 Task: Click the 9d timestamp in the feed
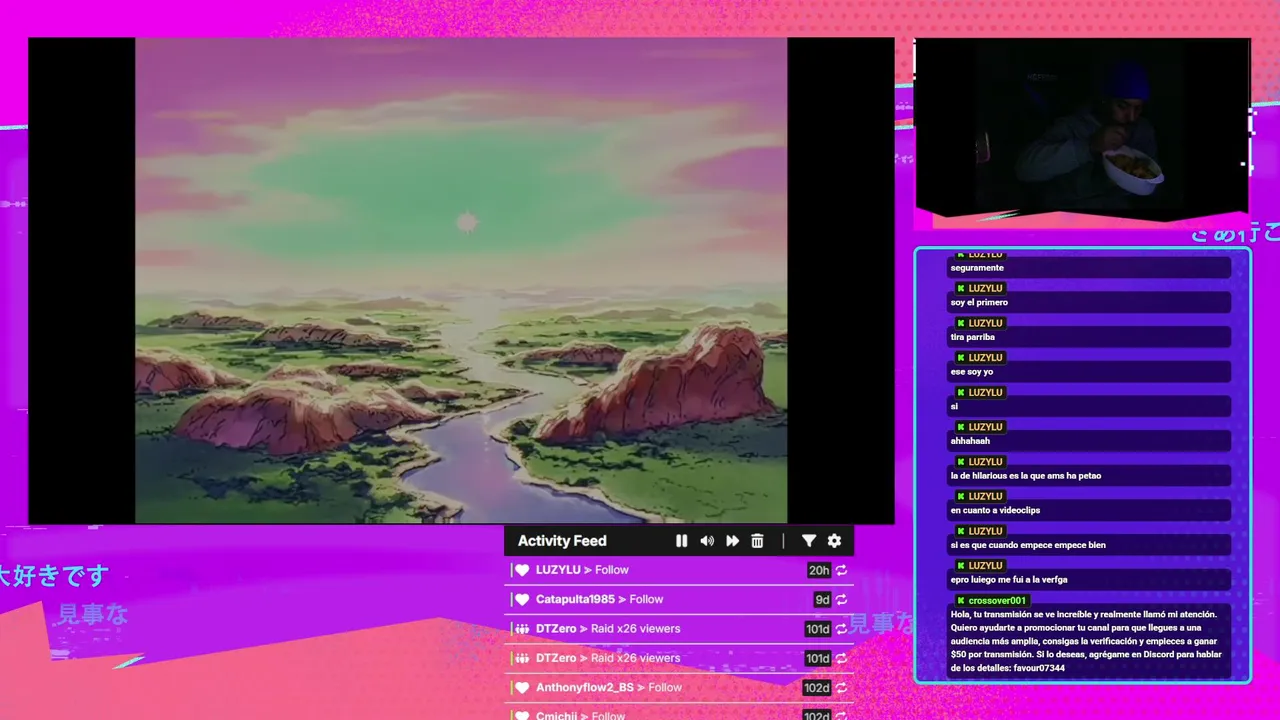(x=822, y=599)
